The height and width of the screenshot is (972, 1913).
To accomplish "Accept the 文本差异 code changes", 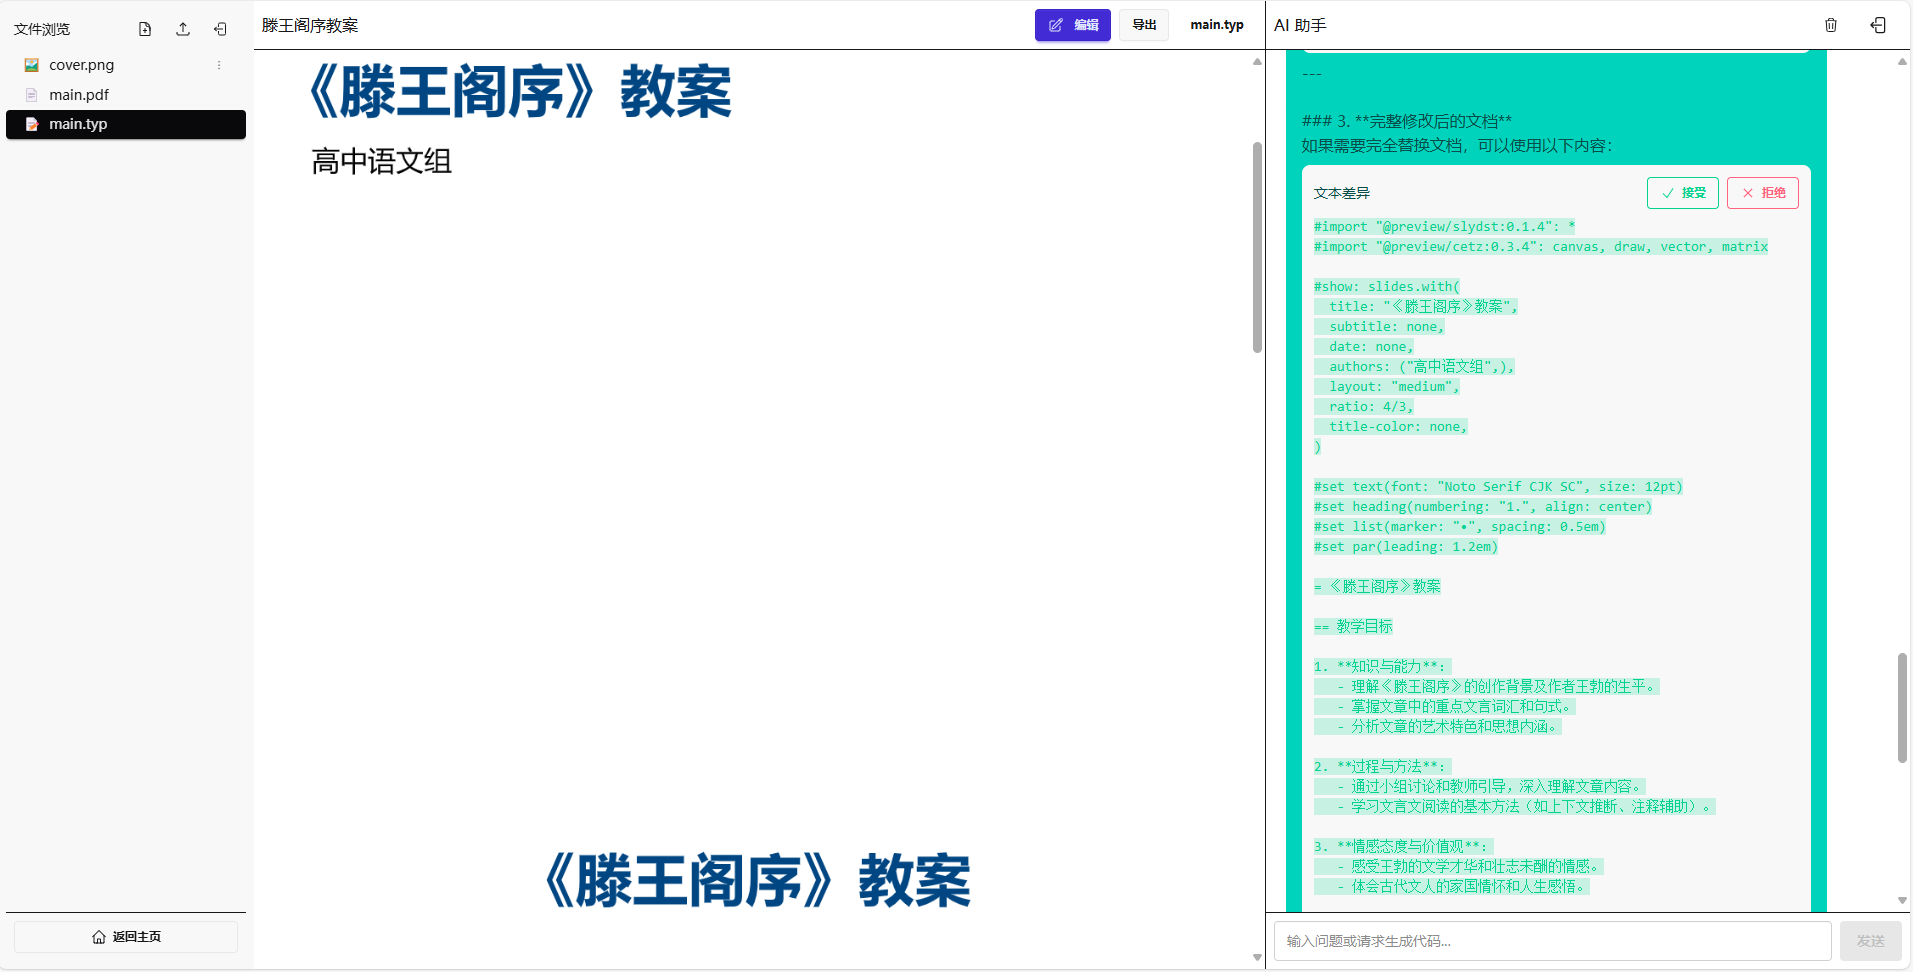I will 1683,192.
